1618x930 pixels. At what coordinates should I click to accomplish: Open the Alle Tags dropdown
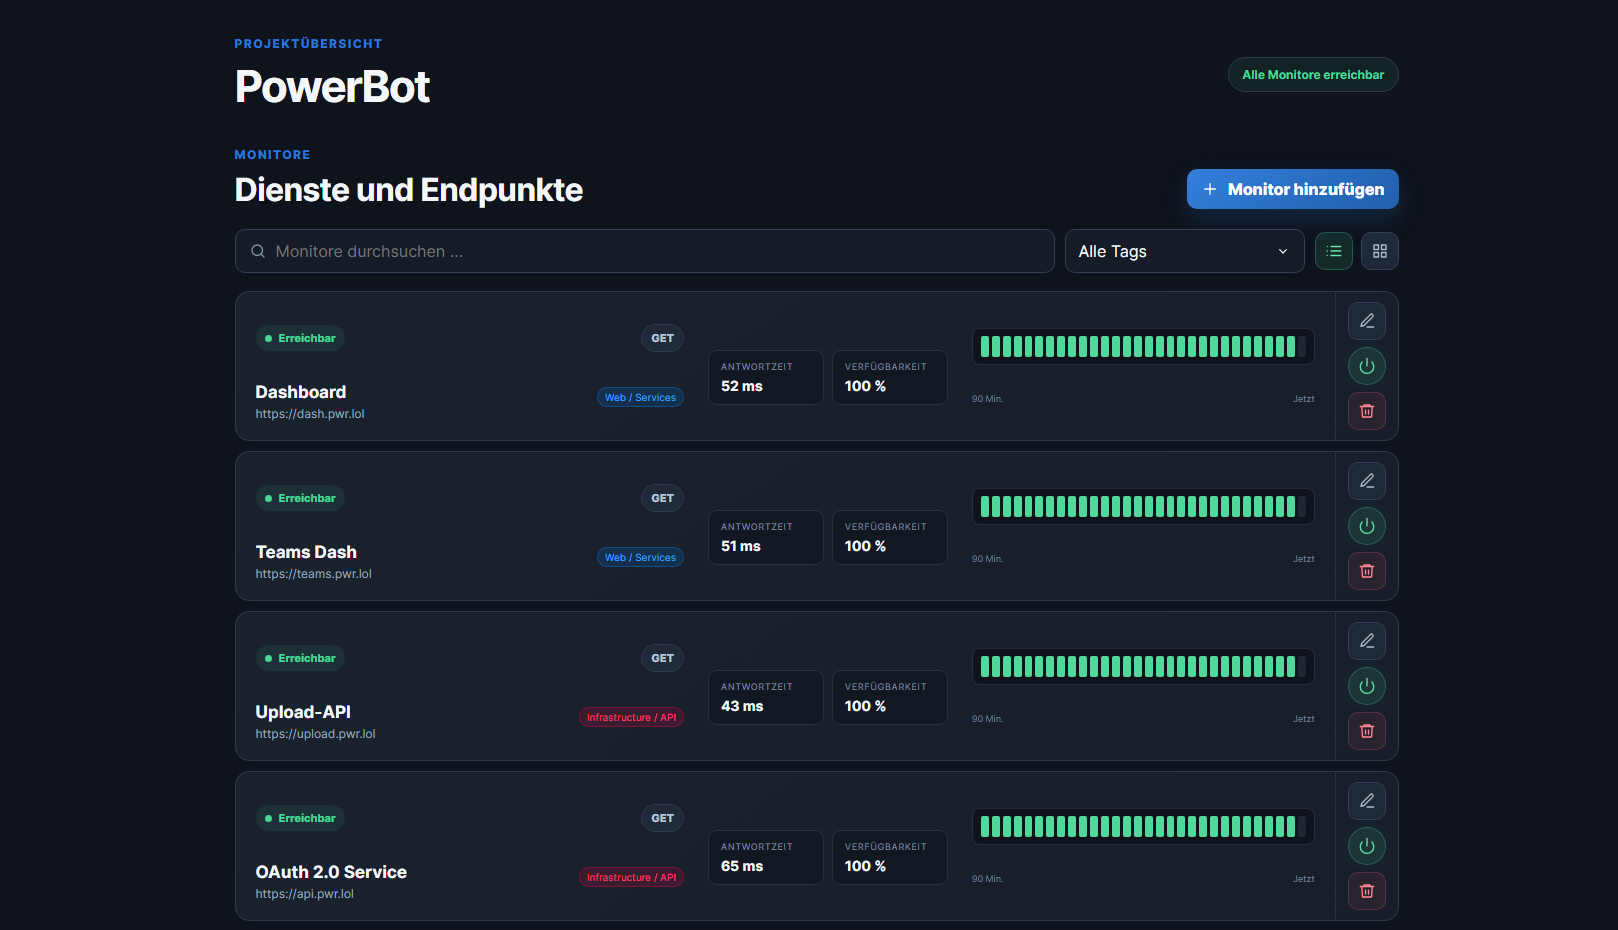tap(1184, 251)
